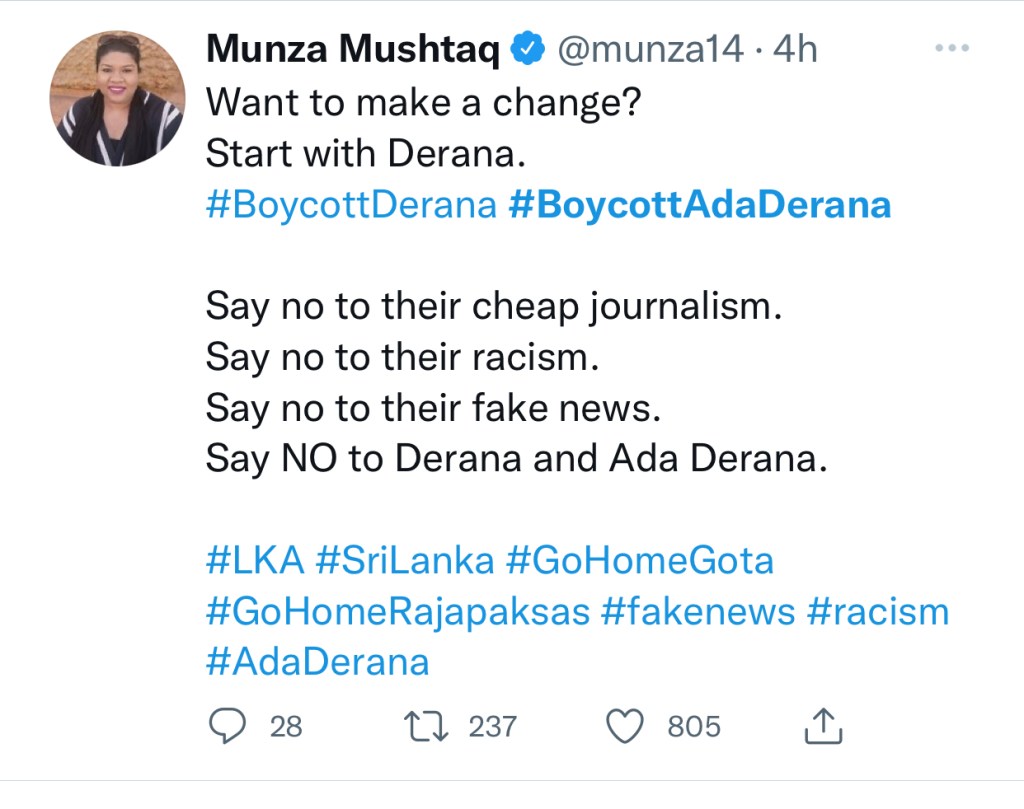The image size is (1024, 809).
Task: Open the #SriLanka hashtag
Action: (405, 561)
